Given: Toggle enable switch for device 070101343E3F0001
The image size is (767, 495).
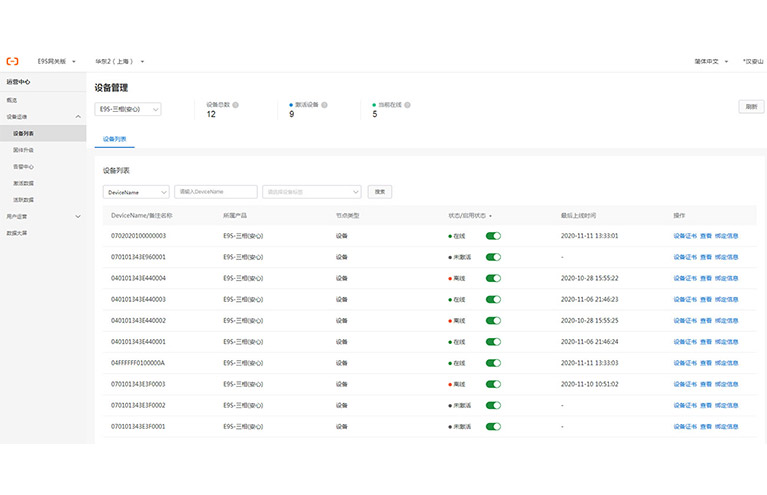Looking at the screenshot, I should (x=493, y=427).
